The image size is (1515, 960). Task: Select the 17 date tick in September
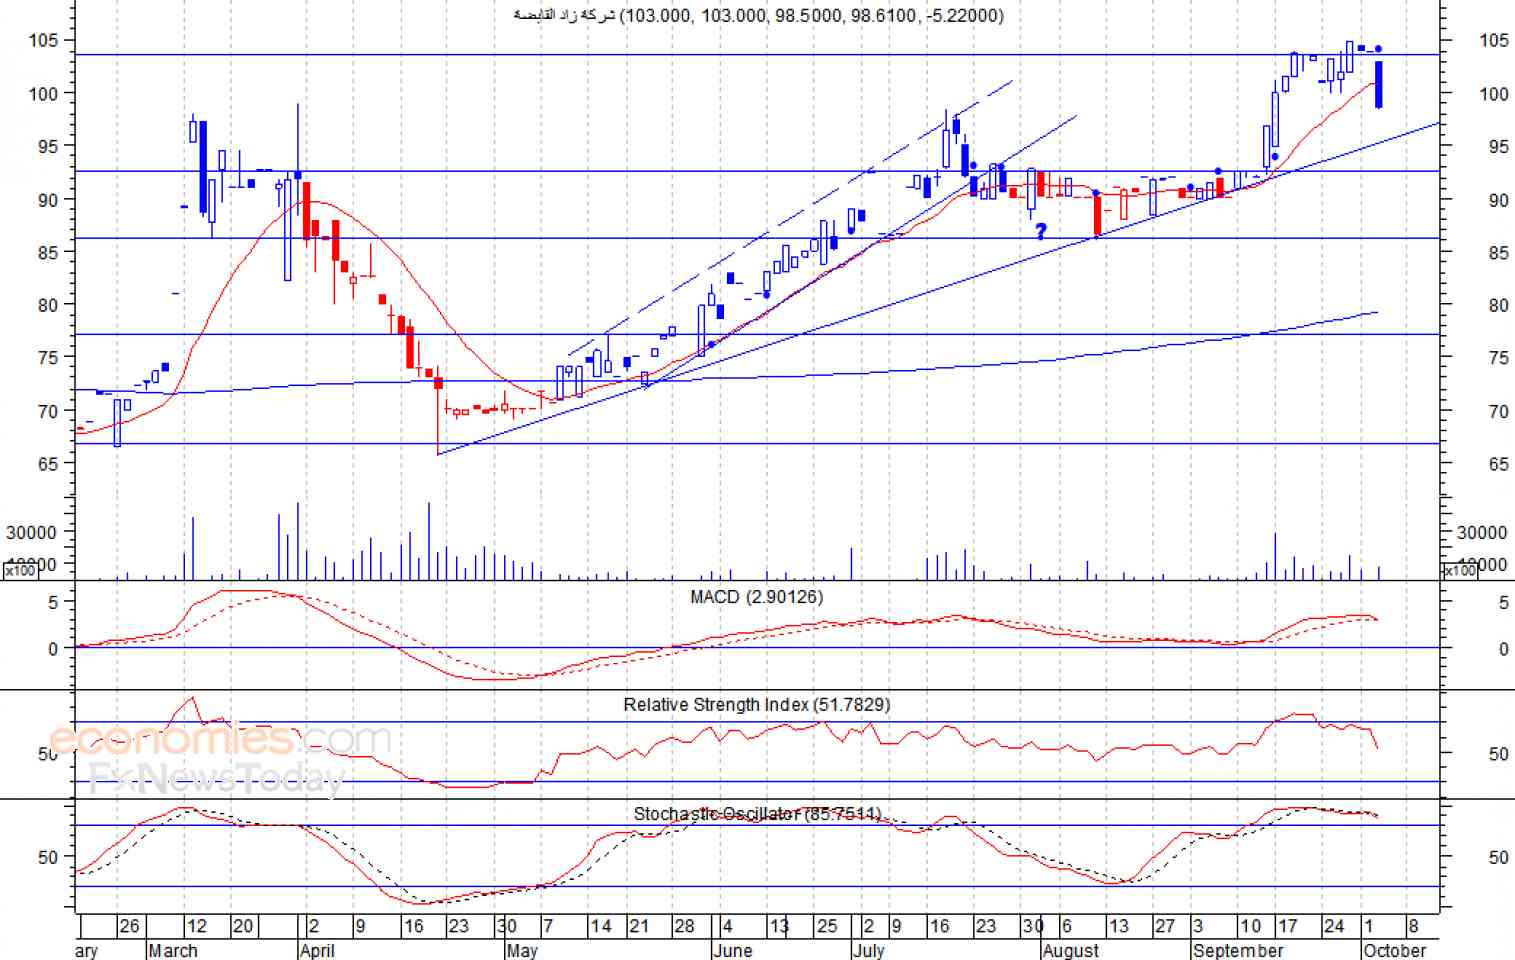[1288, 926]
